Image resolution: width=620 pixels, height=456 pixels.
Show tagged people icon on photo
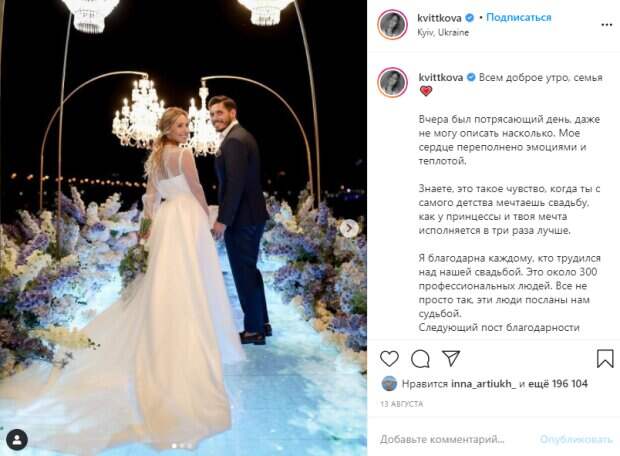(17, 439)
